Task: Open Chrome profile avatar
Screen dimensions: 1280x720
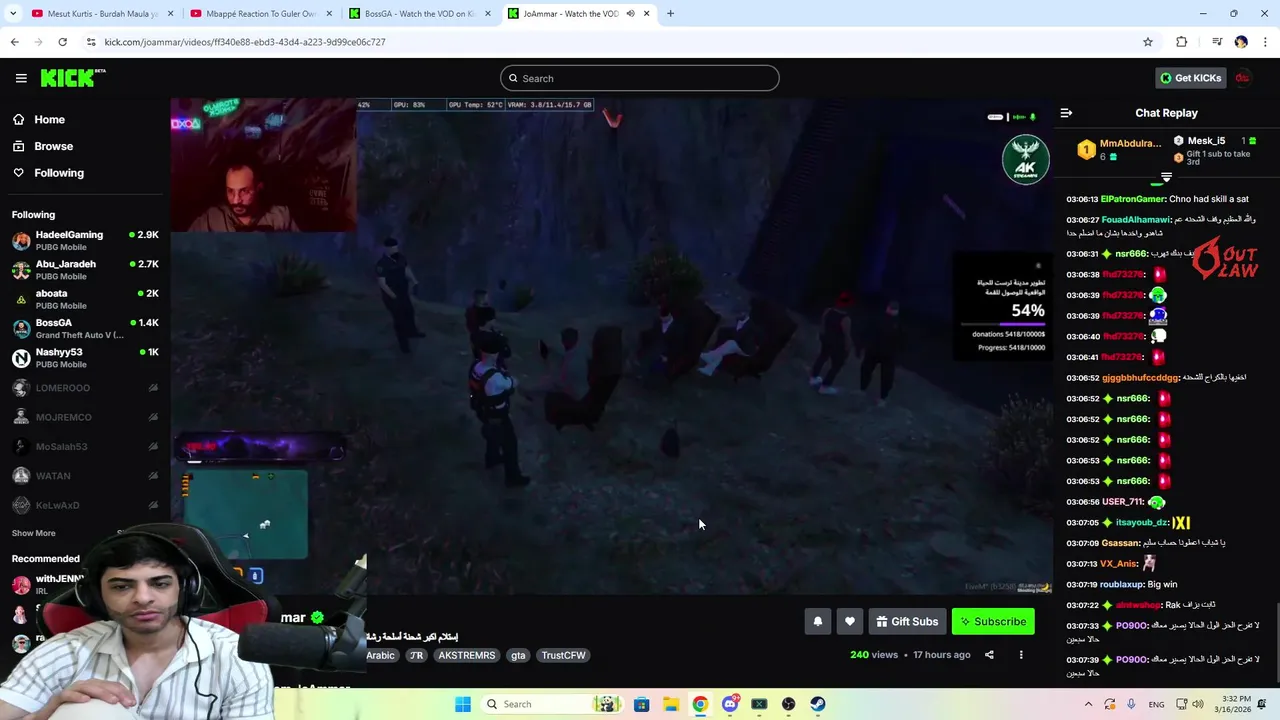Action: (x=1241, y=42)
